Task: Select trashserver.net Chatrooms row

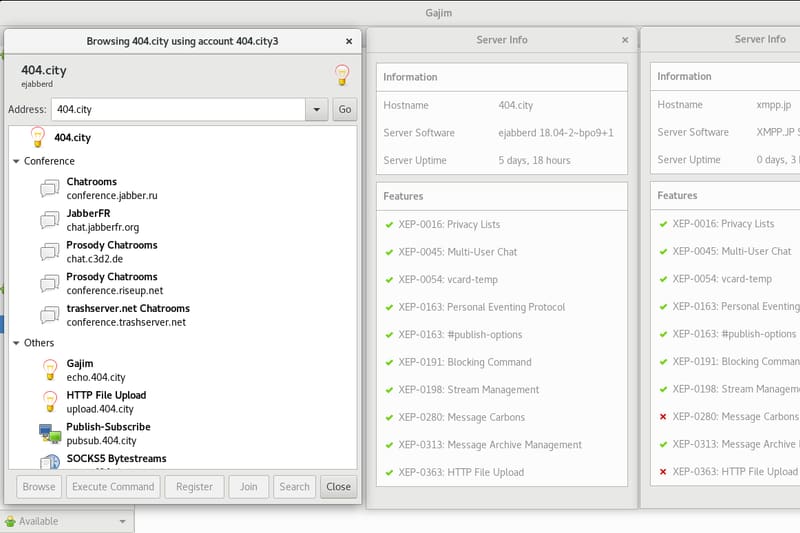Action: pos(183,315)
